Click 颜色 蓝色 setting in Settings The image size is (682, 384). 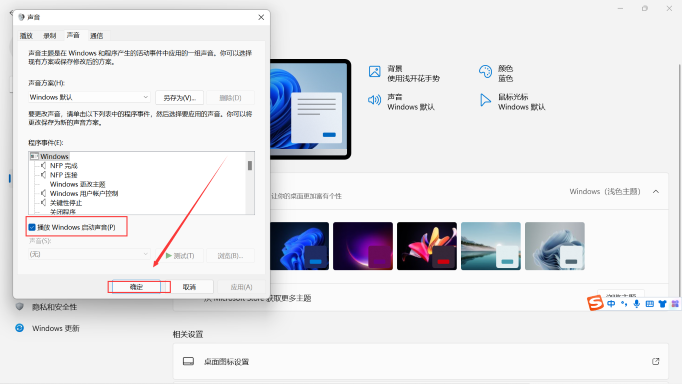click(496, 73)
